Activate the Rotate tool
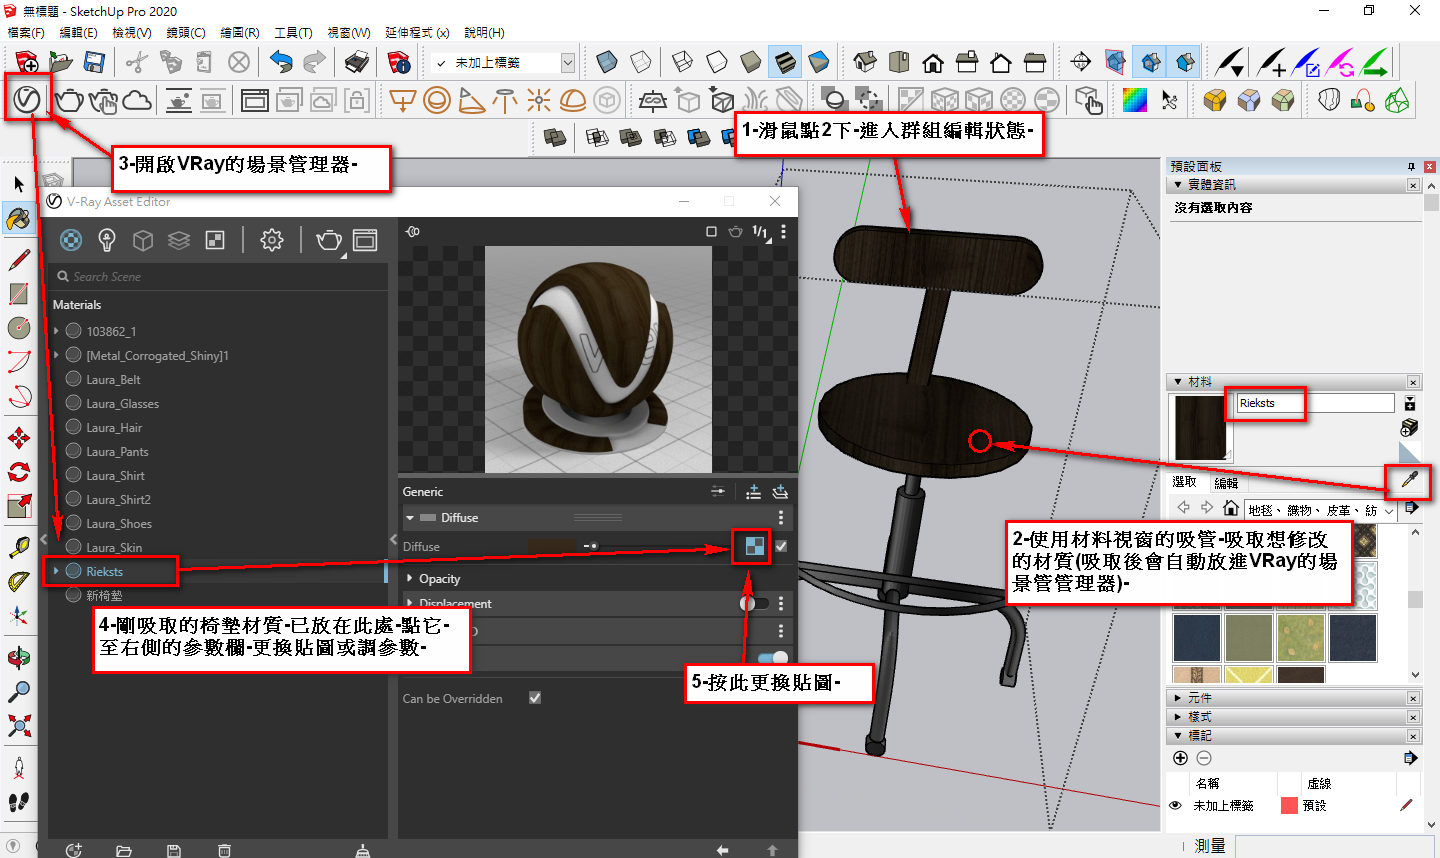Screen dimensions: 1440x858 19,472
